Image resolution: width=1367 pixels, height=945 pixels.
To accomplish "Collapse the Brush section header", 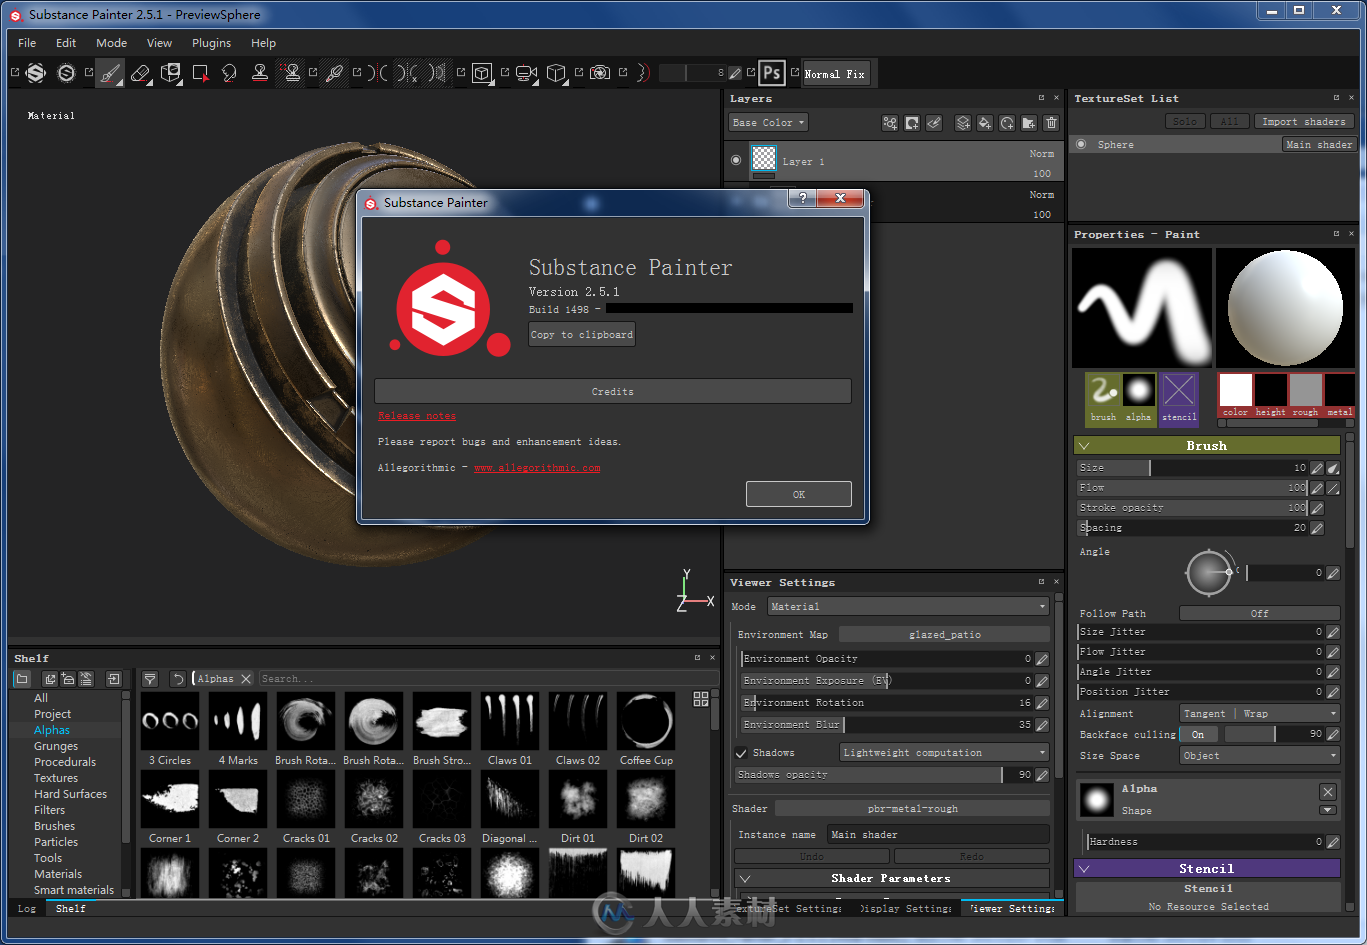I will (x=1207, y=446).
